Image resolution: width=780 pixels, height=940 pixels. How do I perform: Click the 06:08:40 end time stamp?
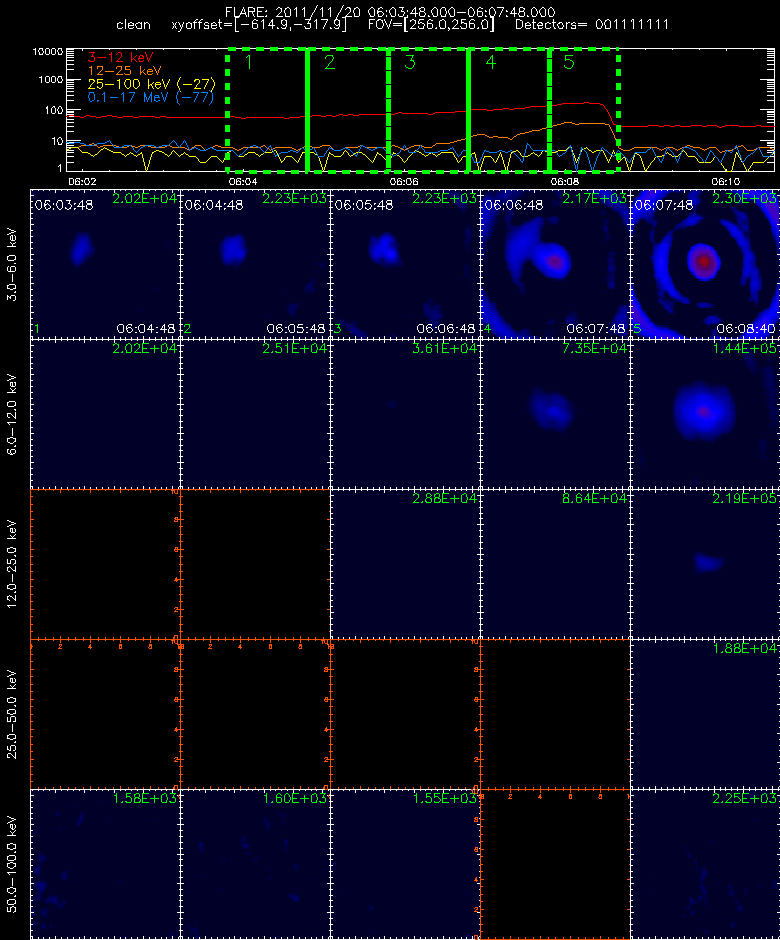[x=746, y=329]
